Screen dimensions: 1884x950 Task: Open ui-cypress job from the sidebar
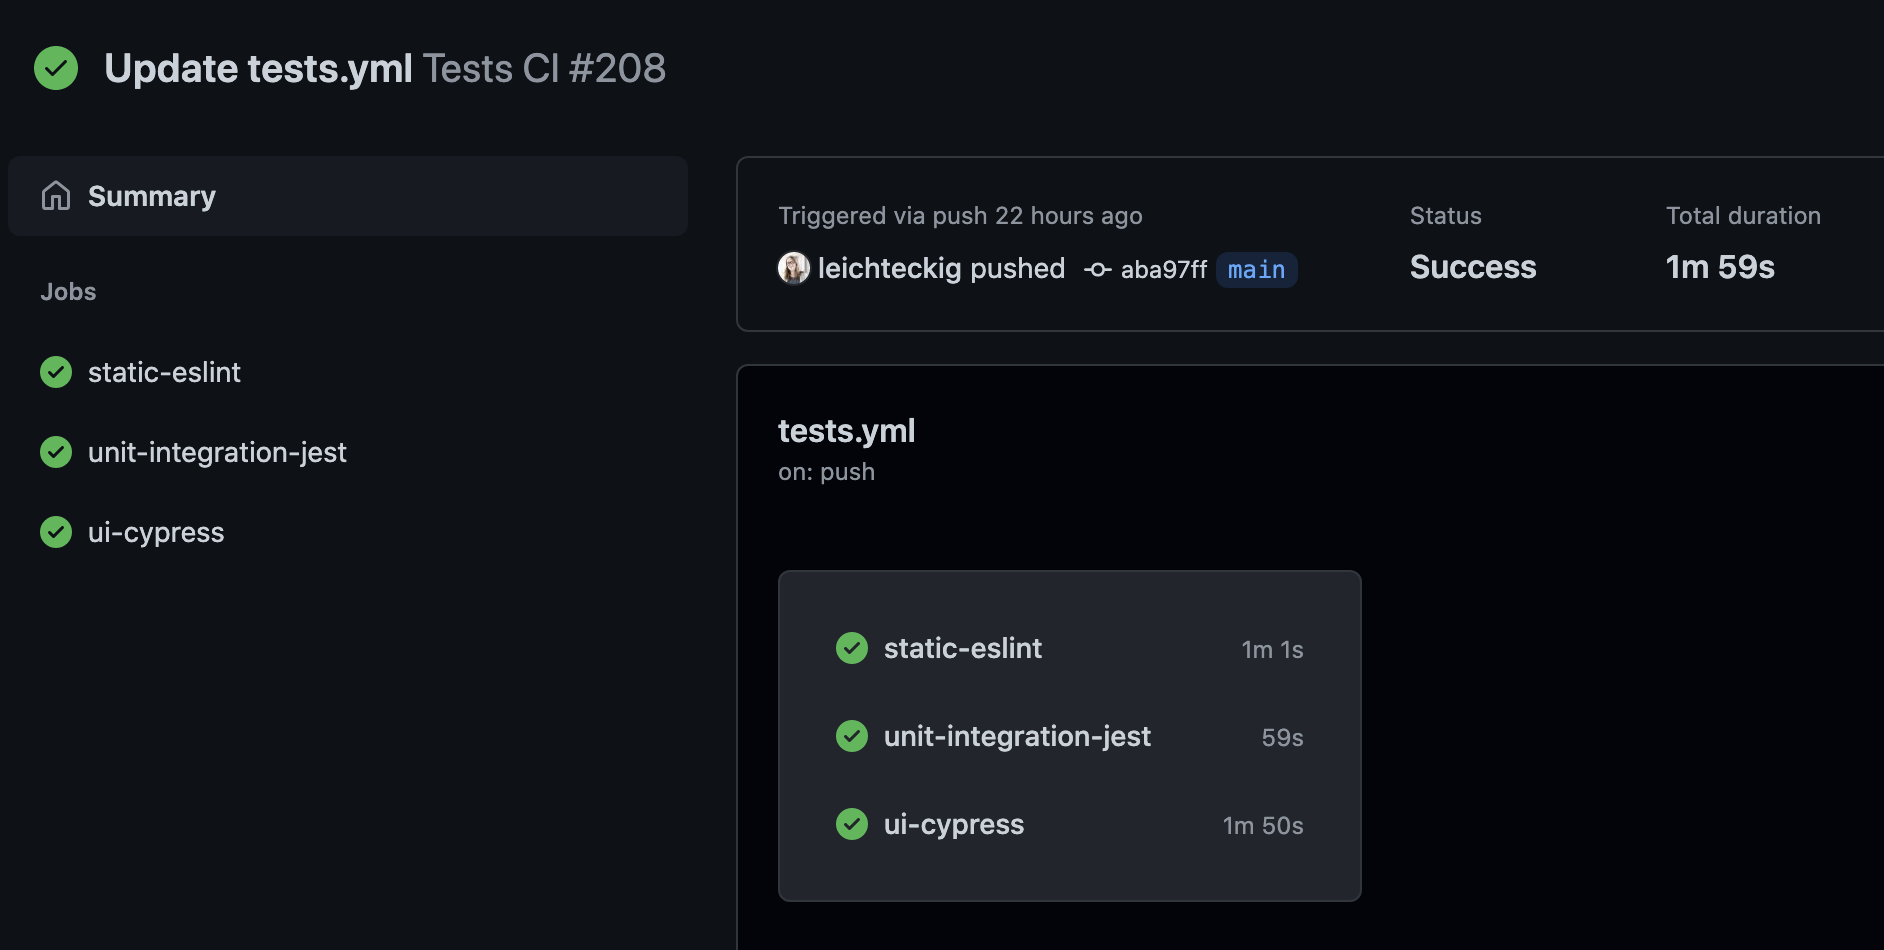click(x=156, y=532)
